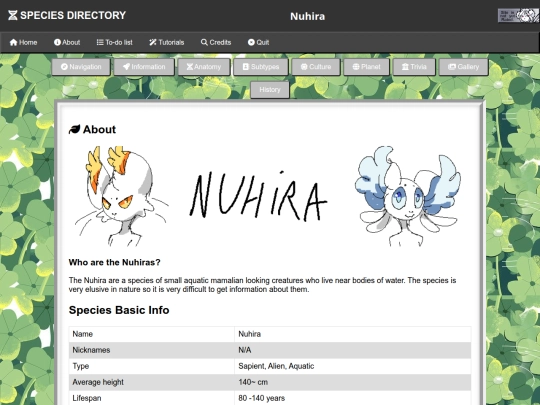Jump to the Planet section
This screenshot has height=405, width=540.
pos(366,67)
